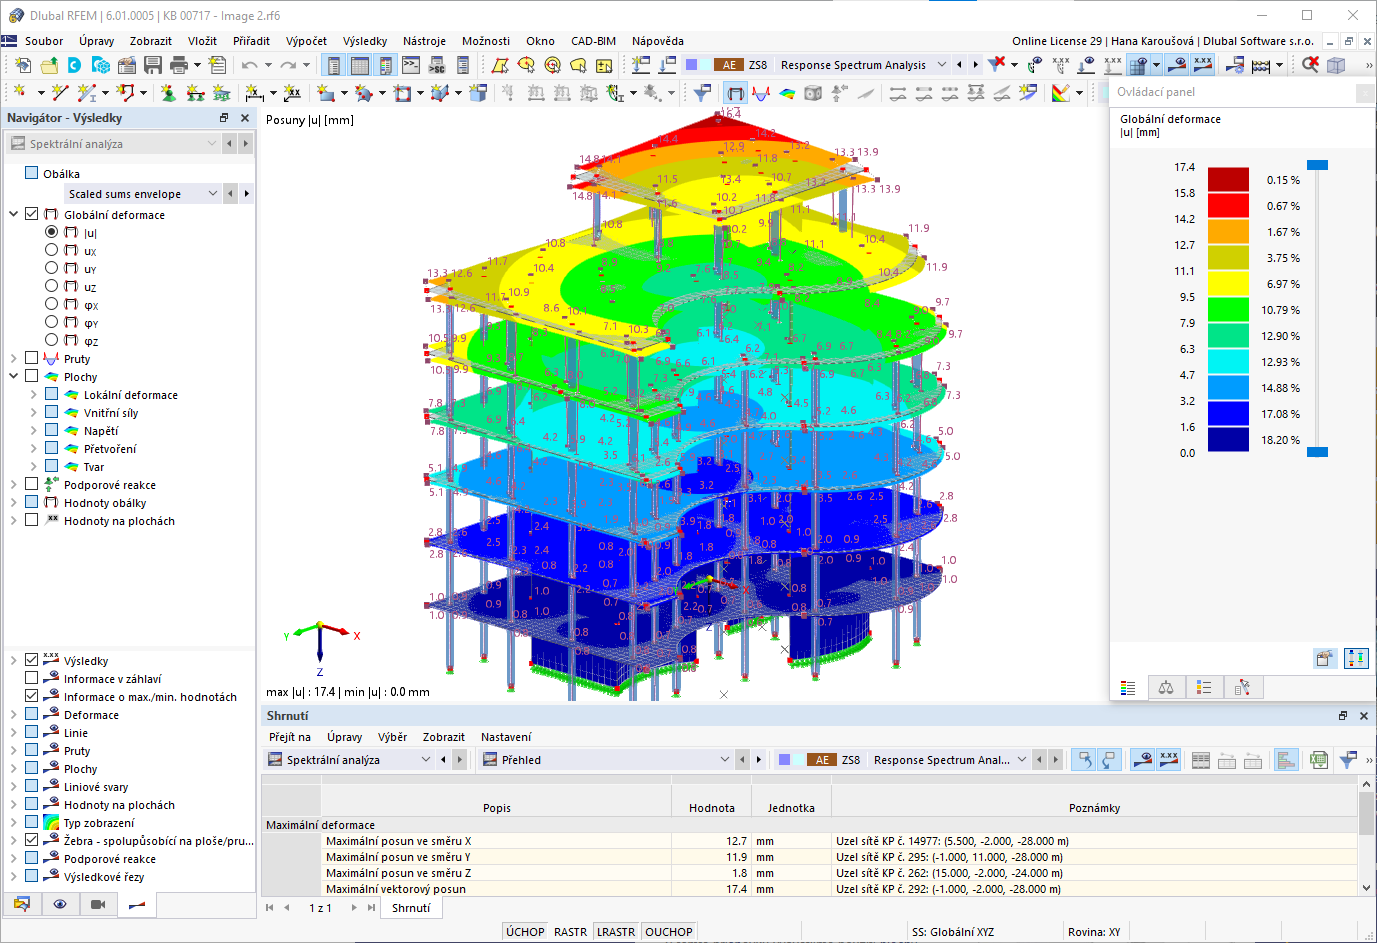Click the red-X cancel zoom icon

pyautogui.click(x=1309, y=62)
